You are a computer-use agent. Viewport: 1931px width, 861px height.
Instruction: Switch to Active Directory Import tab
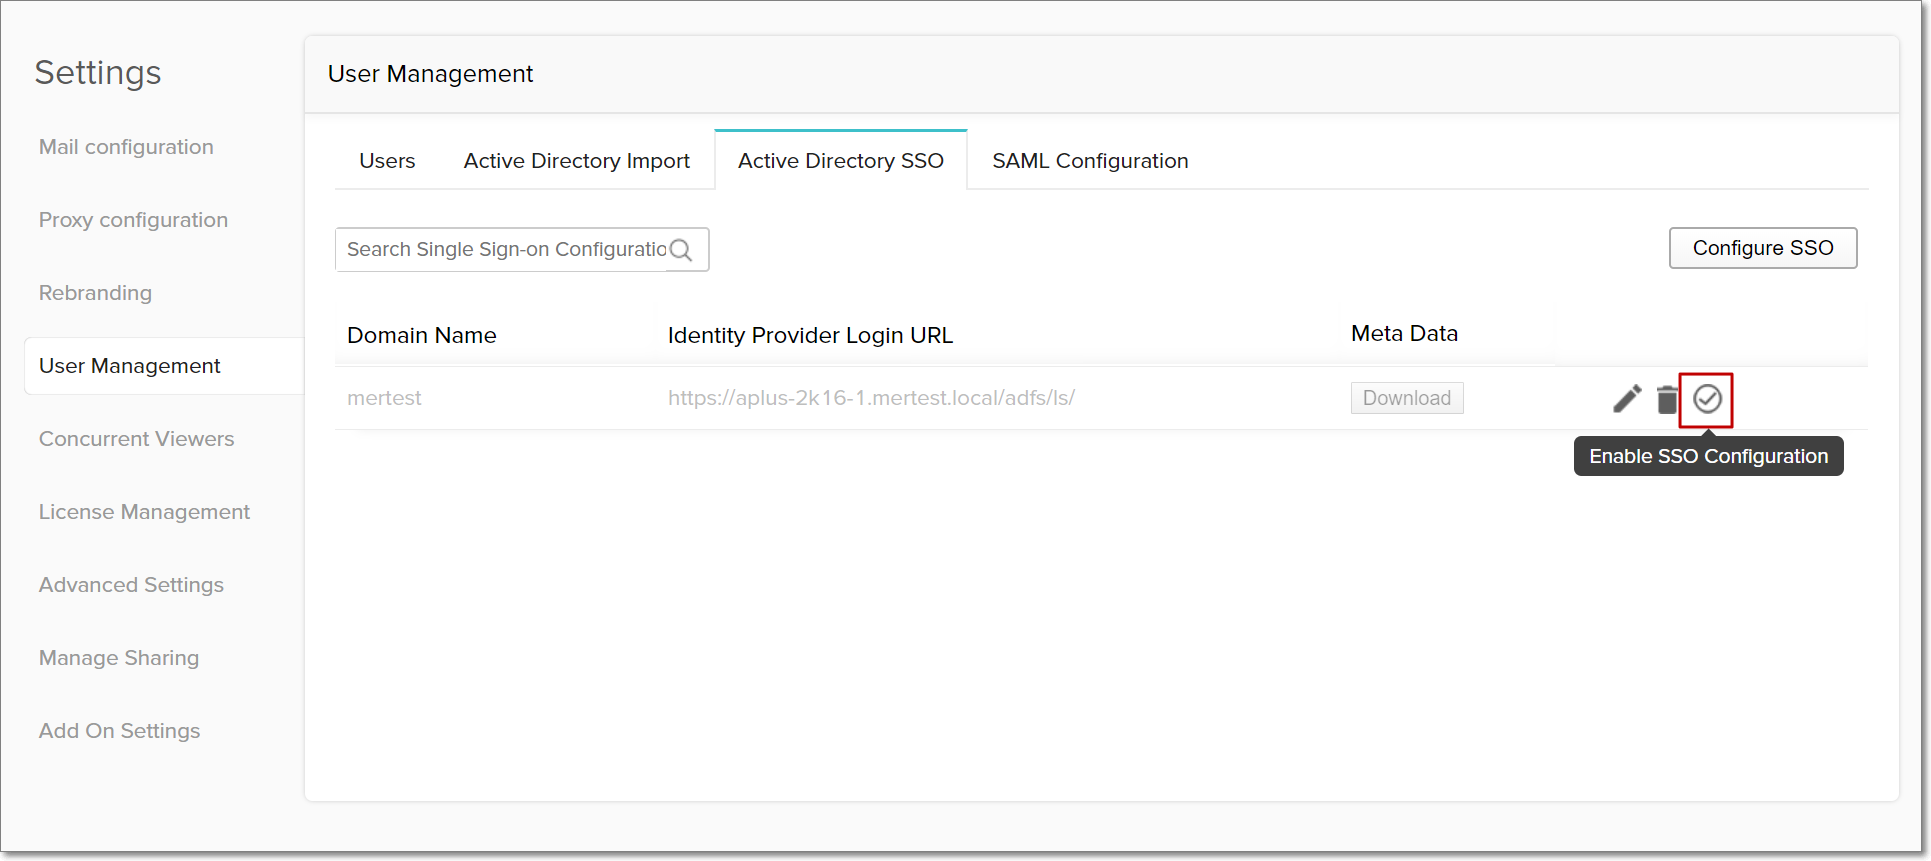pyautogui.click(x=576, y=161)
